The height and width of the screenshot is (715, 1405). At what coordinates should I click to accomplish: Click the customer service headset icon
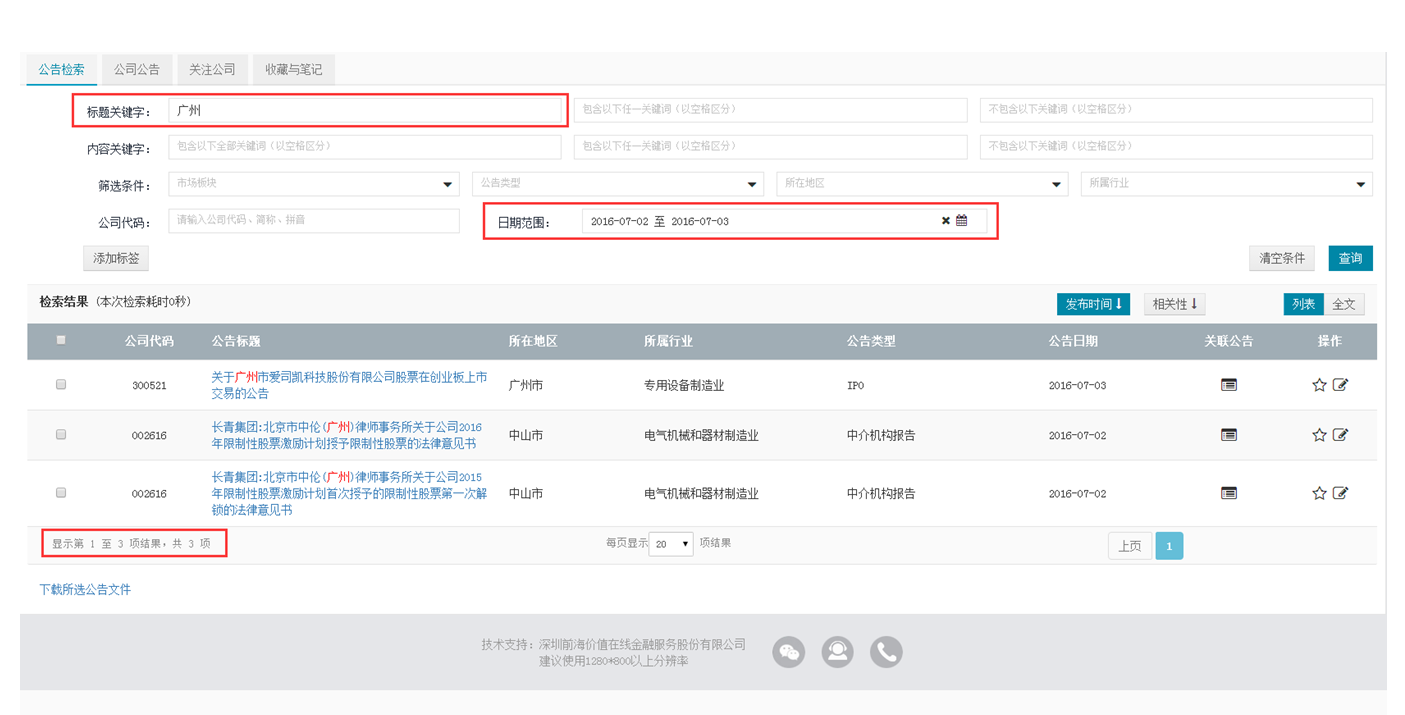837,652
